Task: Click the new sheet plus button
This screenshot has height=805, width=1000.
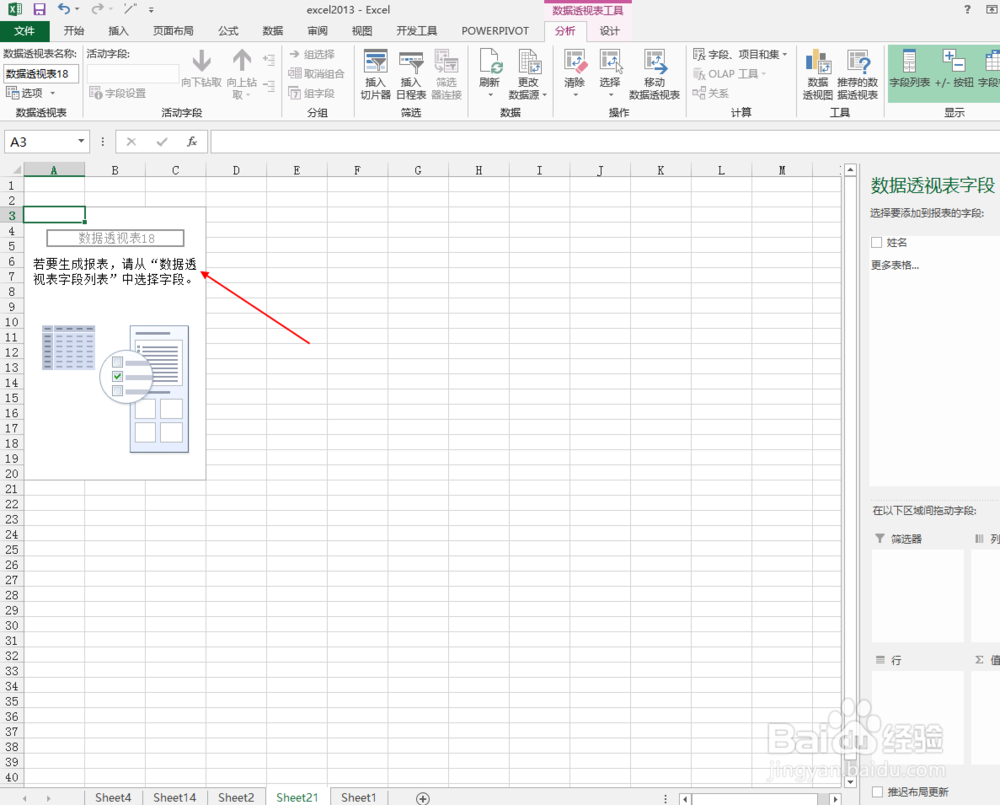Action: [422, 798]
